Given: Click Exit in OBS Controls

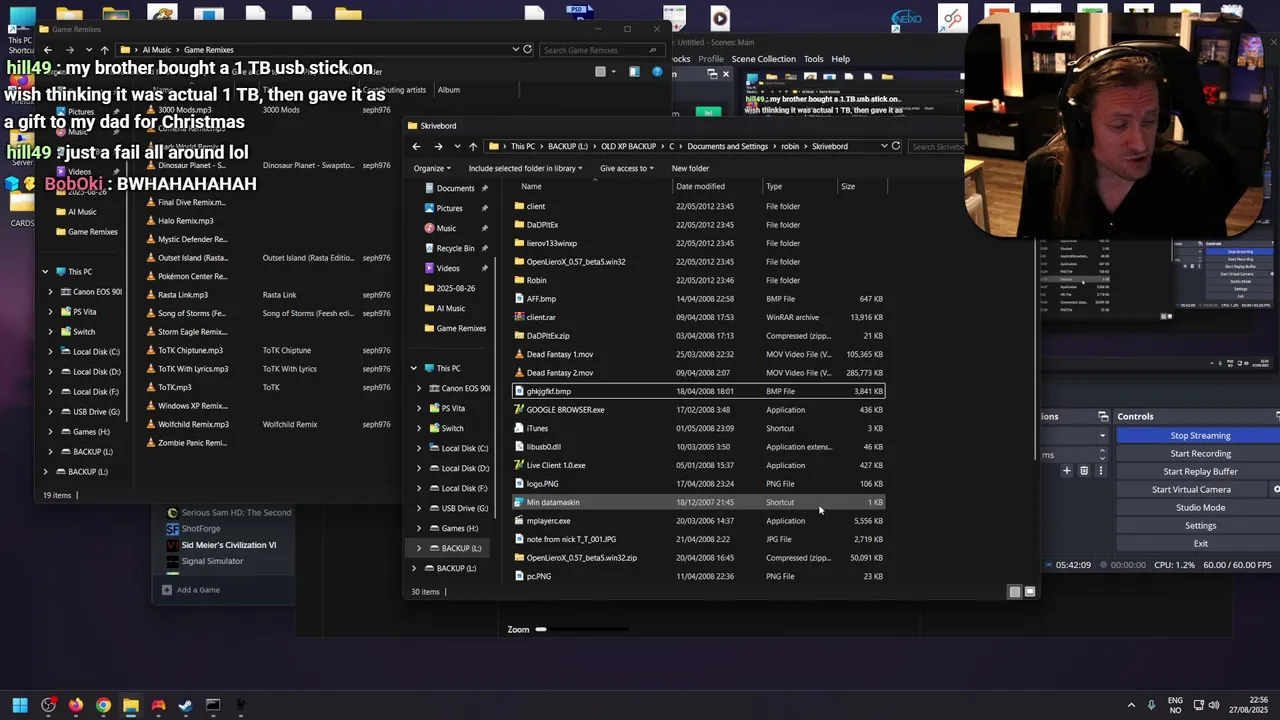Looking at the screenshot, I should [1200, 544].
